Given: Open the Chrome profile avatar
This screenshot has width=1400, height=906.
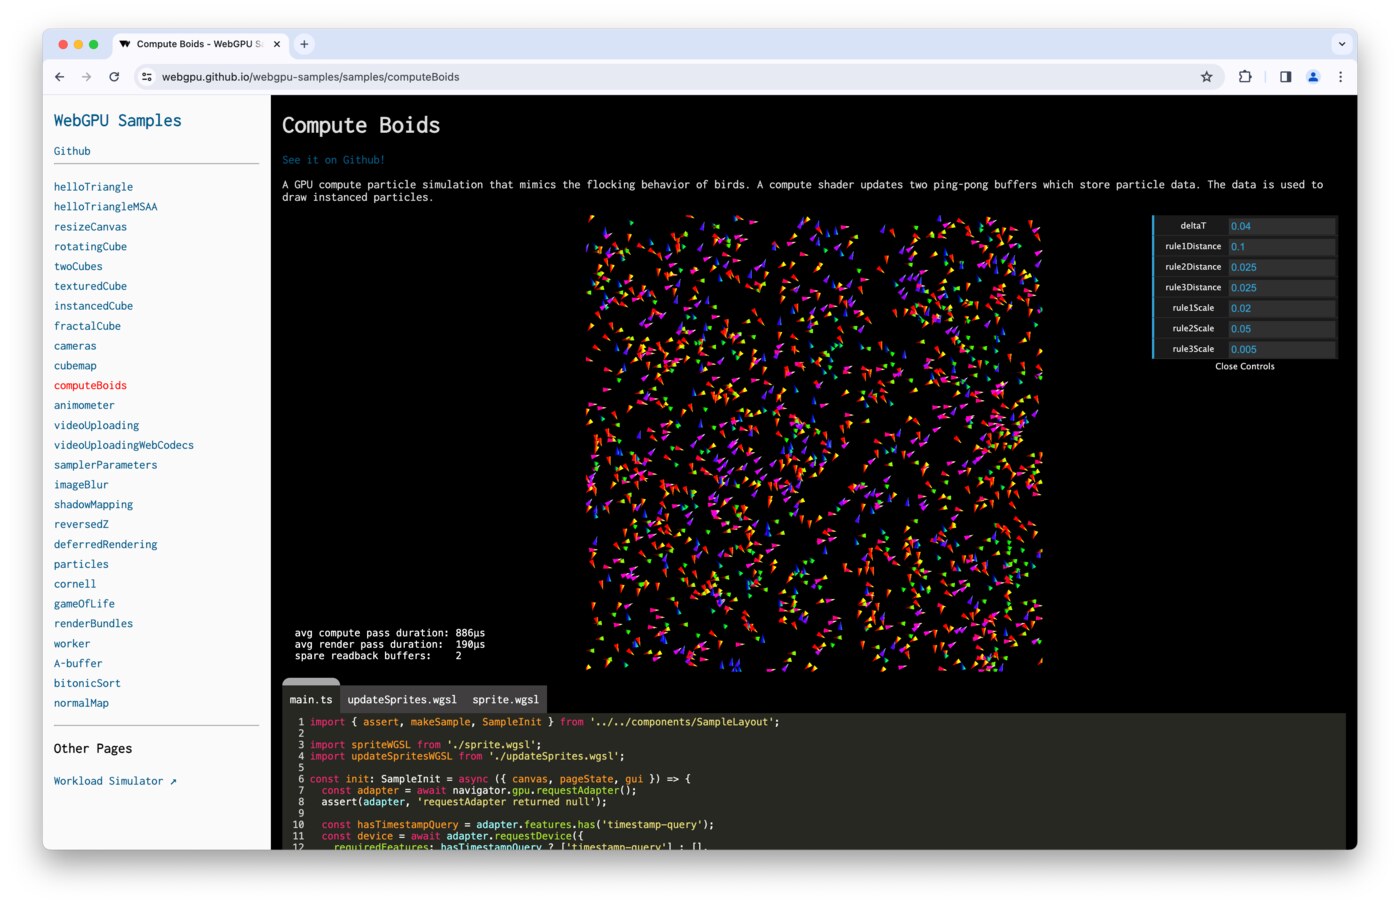Looking at the screenshot, I should 1313,77.
